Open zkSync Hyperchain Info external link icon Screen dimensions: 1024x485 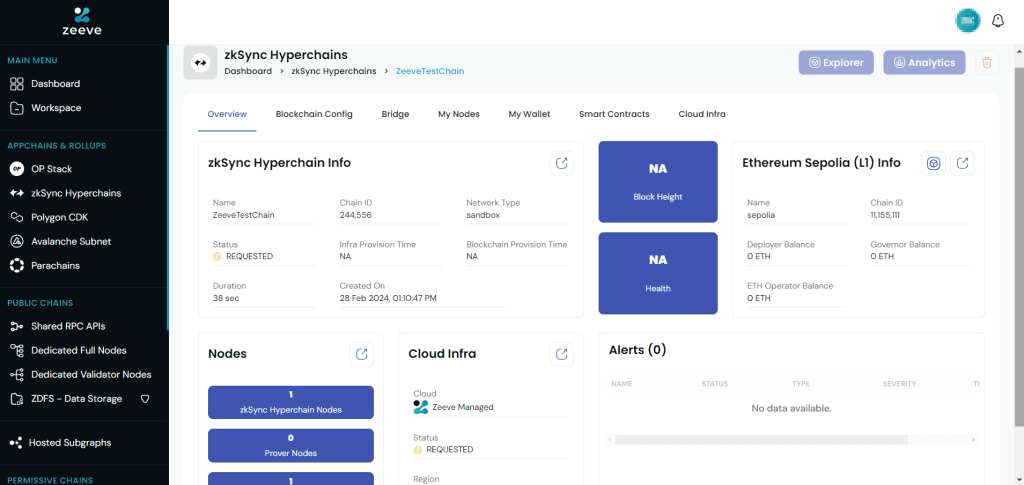[562, 163]
